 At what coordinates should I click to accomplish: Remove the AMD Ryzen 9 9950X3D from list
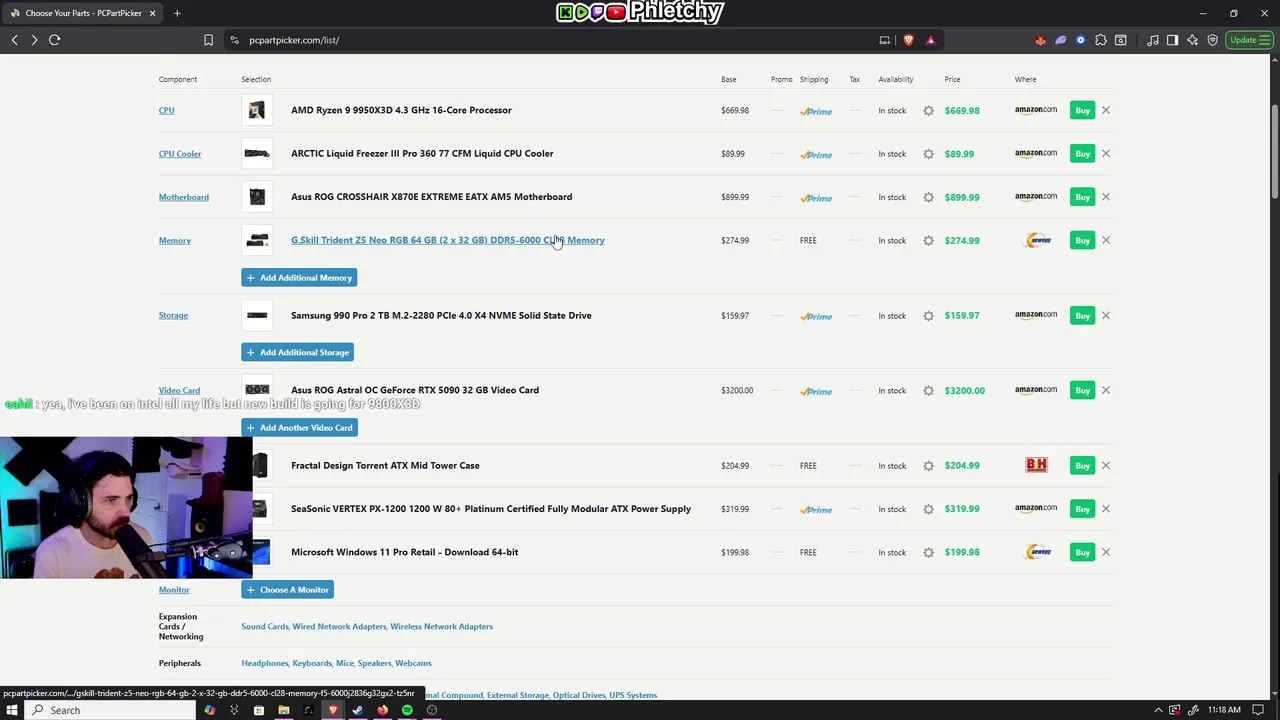tap(1106, 110)
